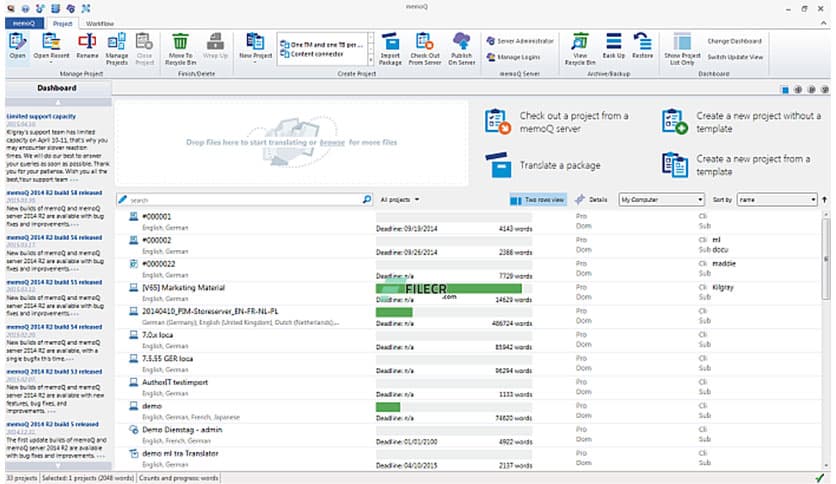Select the 7.0.x loca project
The width and height of the screenshot is (836, 484).
(469, 340)
